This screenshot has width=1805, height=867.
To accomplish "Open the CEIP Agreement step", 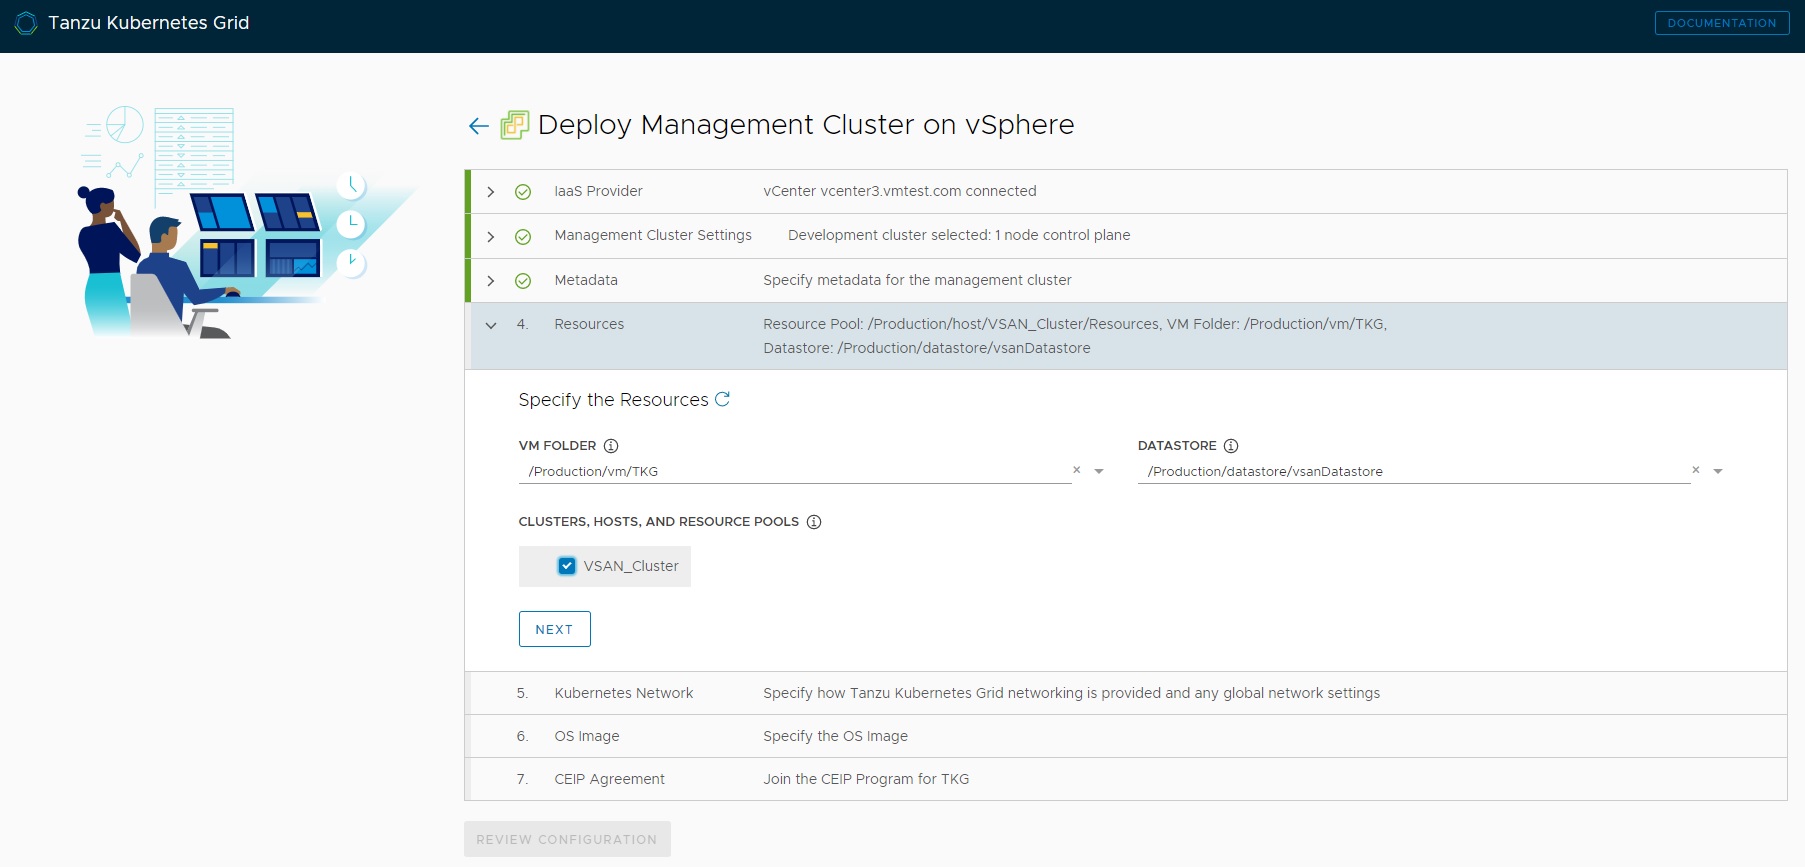I will coord(1126,779).
